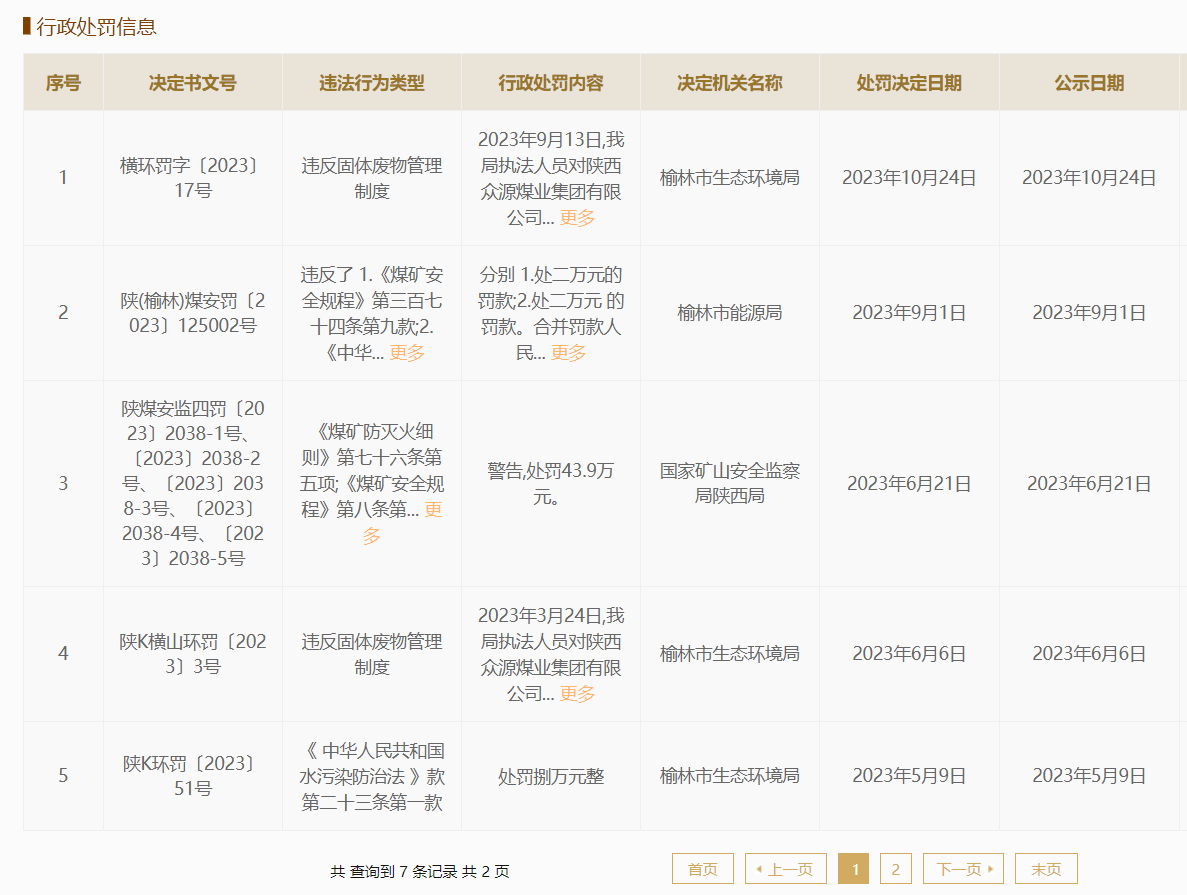Click the 公示日期 column header
The image size is (1187, 895).
pyautogui.click(x=1089, y=83)
